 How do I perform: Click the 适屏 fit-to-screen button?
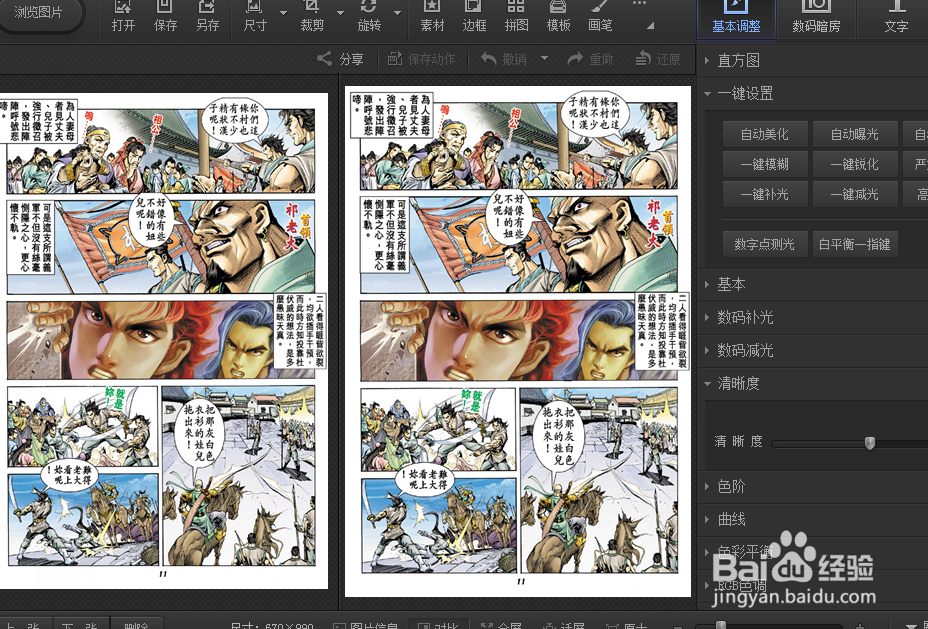564,625
